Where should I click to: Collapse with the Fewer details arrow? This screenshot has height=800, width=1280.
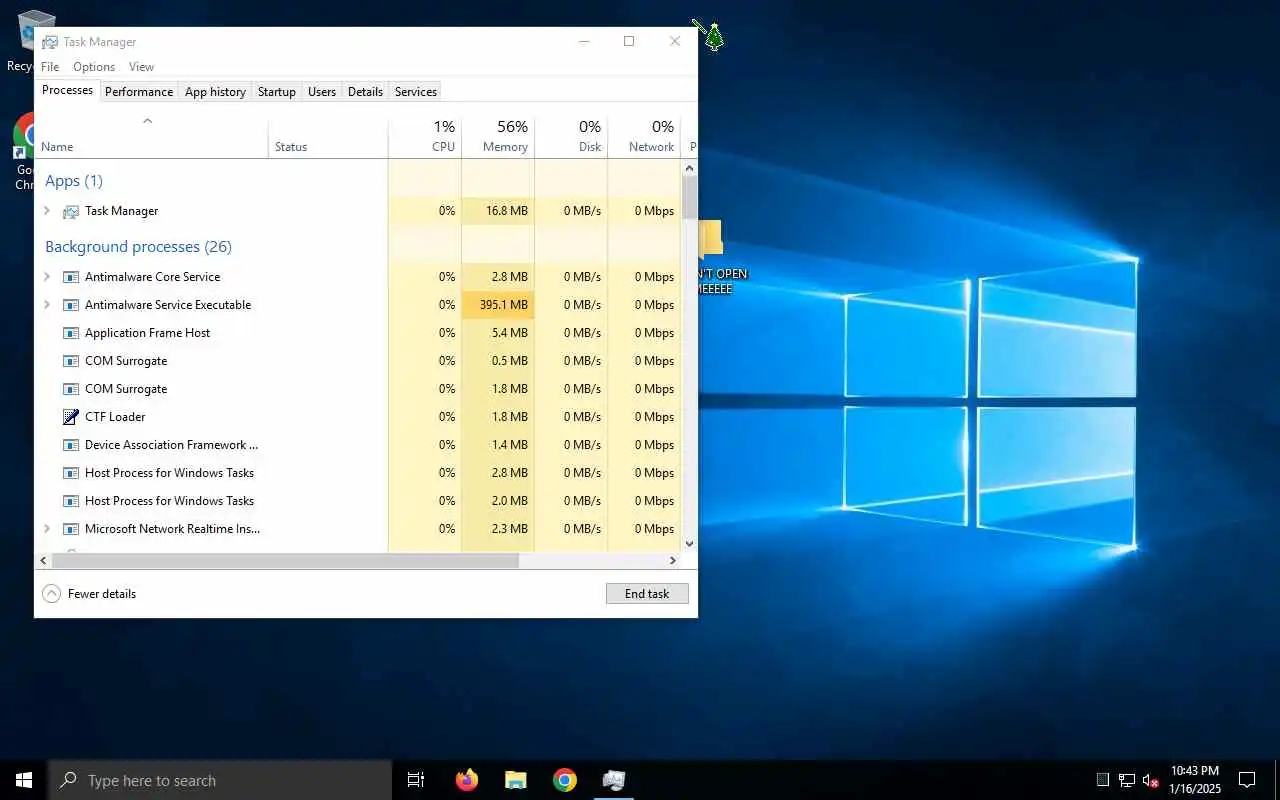[x=51, y=594]
